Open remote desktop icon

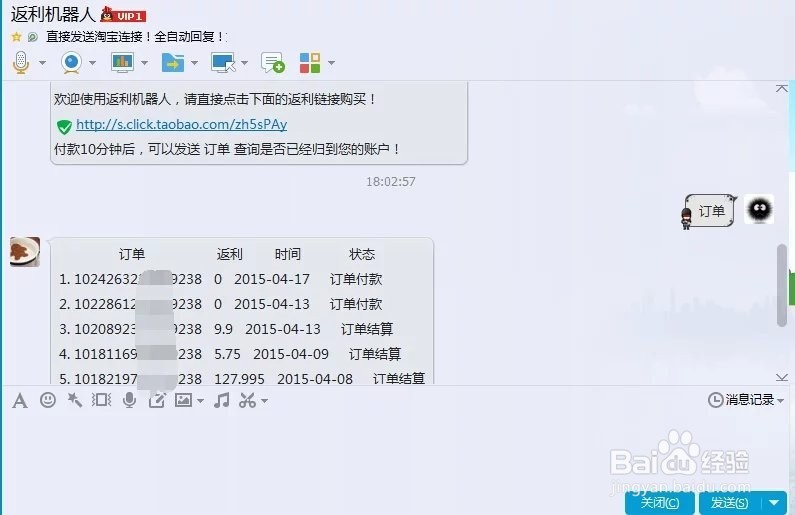coord(223,63)
